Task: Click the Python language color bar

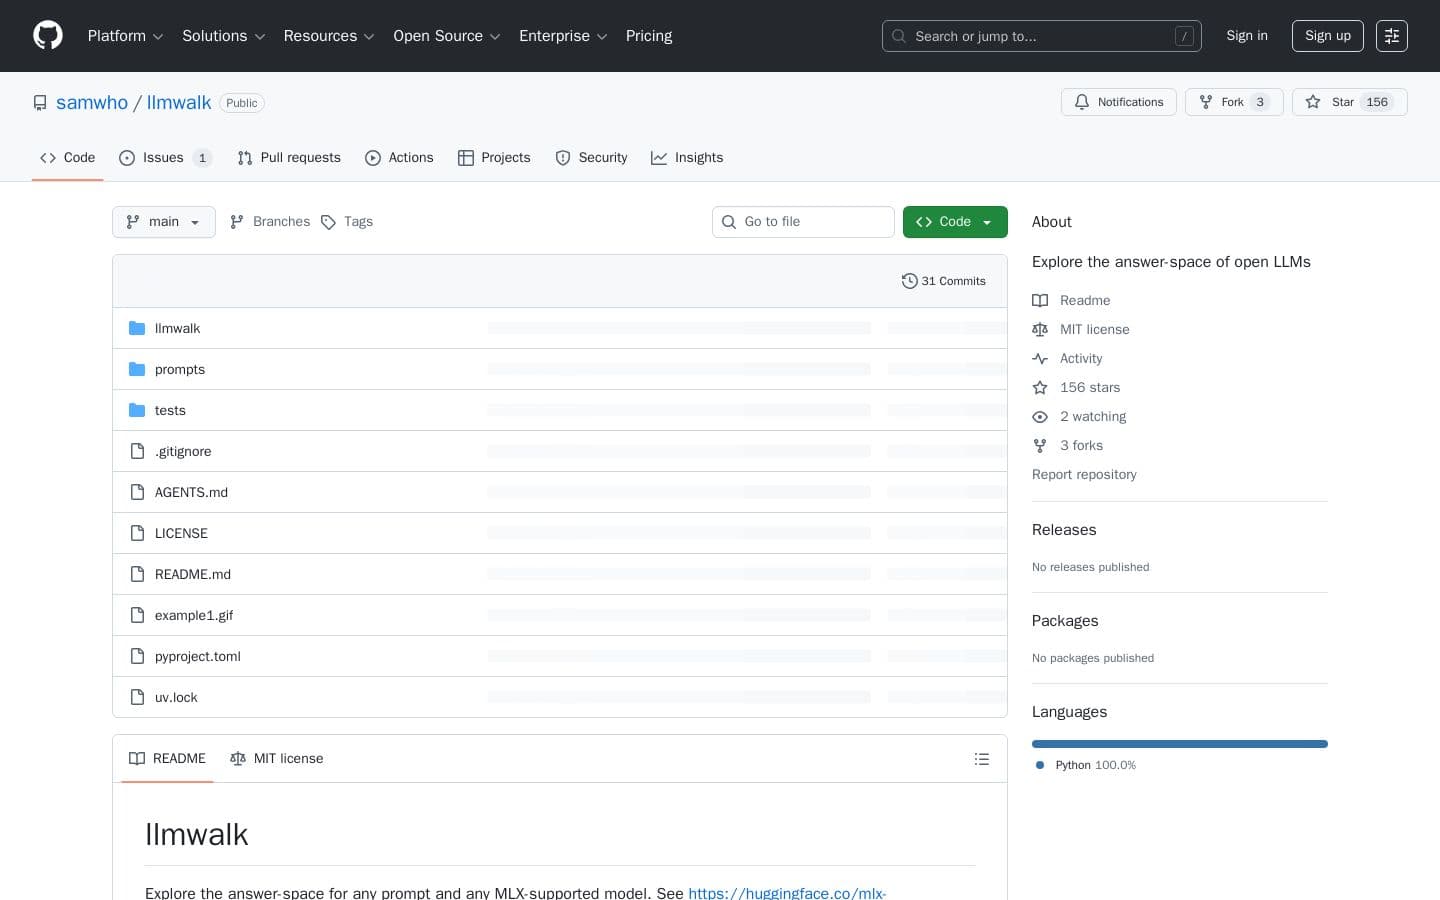Action: 1180,744
